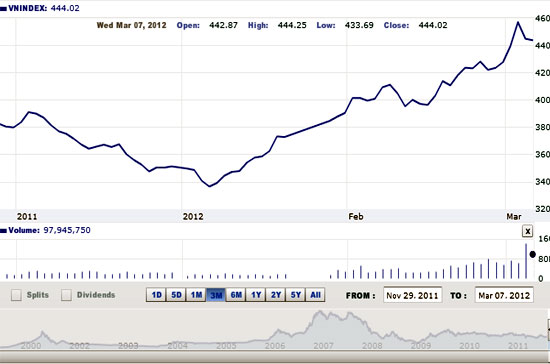Click the Dividends label text
This screenshot has height=364, width=550.
[96, 295]
